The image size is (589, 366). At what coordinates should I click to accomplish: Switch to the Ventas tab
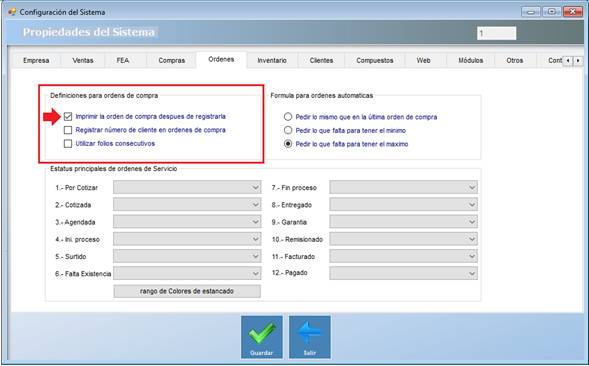click(x=83, y=60)
